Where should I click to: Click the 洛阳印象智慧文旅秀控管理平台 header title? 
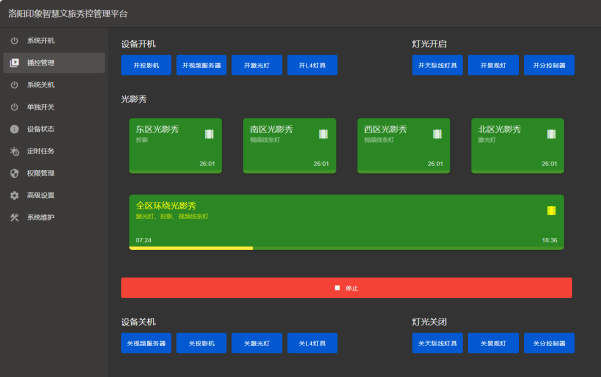click(x=68, y=14)
